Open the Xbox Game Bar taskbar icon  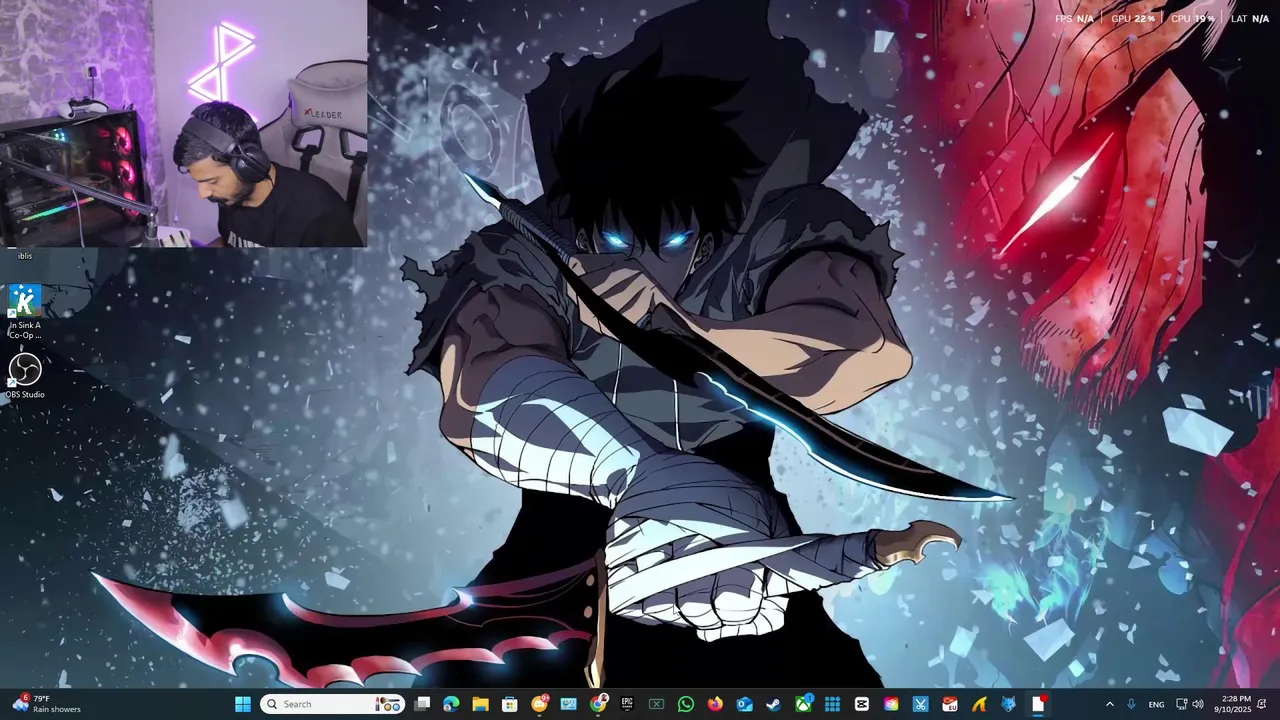tap(656, 704)
